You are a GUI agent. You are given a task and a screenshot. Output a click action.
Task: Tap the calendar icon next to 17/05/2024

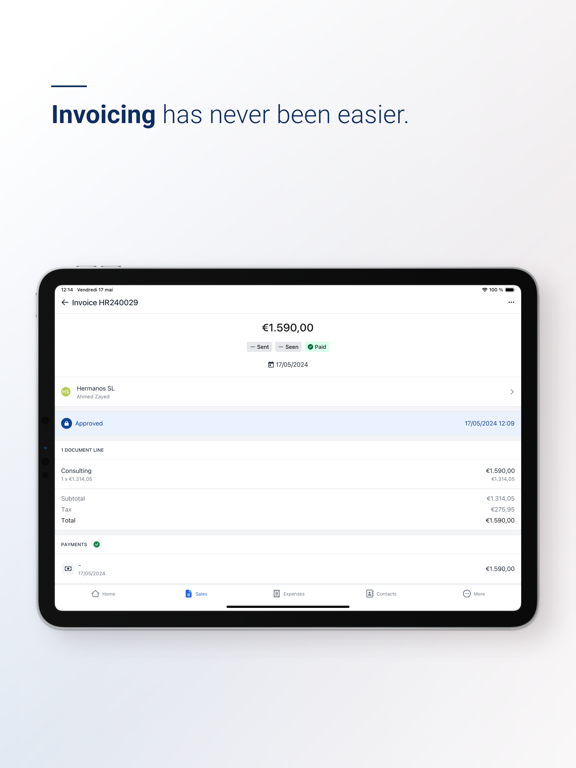point(271,364)
